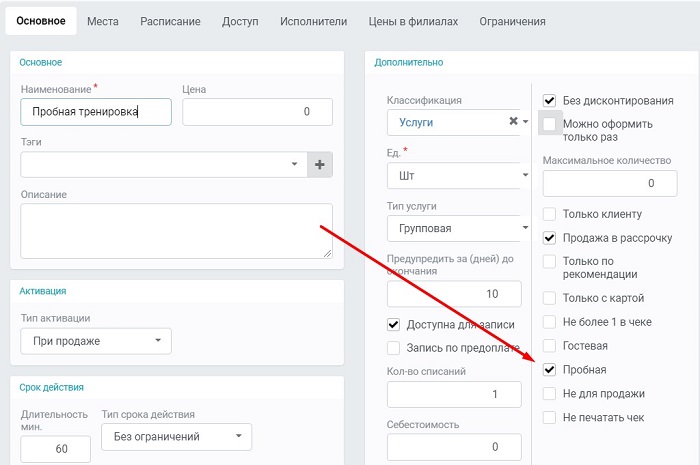
Task: Go to the Доступ tab
Action: (240, 21)
